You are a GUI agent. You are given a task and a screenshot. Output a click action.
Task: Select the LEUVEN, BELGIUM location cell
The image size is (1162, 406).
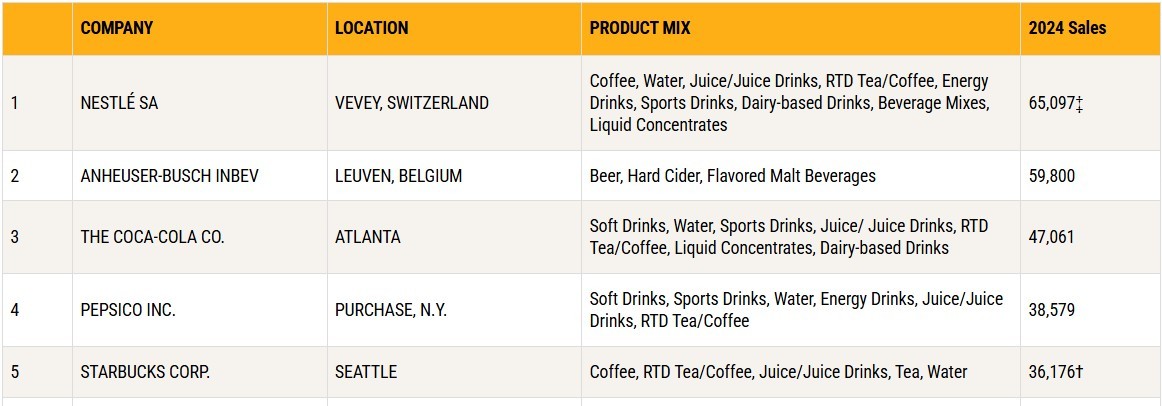(398, 176)
